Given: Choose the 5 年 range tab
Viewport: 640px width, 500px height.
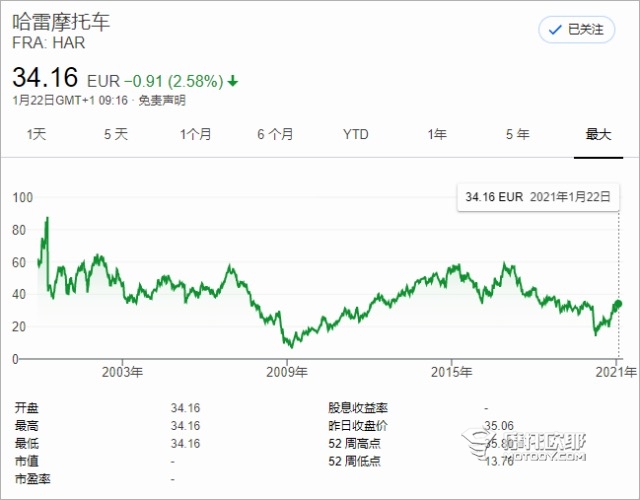Looking at the screenshot, I should pos(518,134).
